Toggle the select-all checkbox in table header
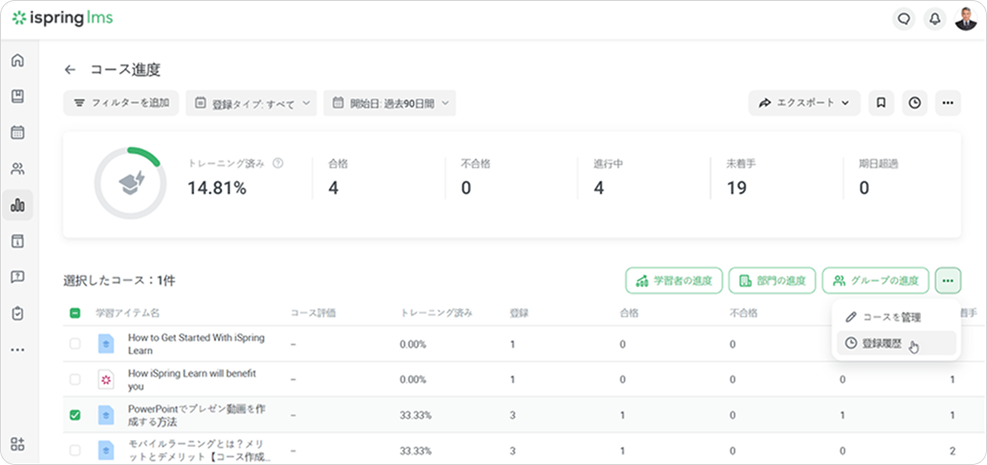987x465 pixels. click(75, 313)
